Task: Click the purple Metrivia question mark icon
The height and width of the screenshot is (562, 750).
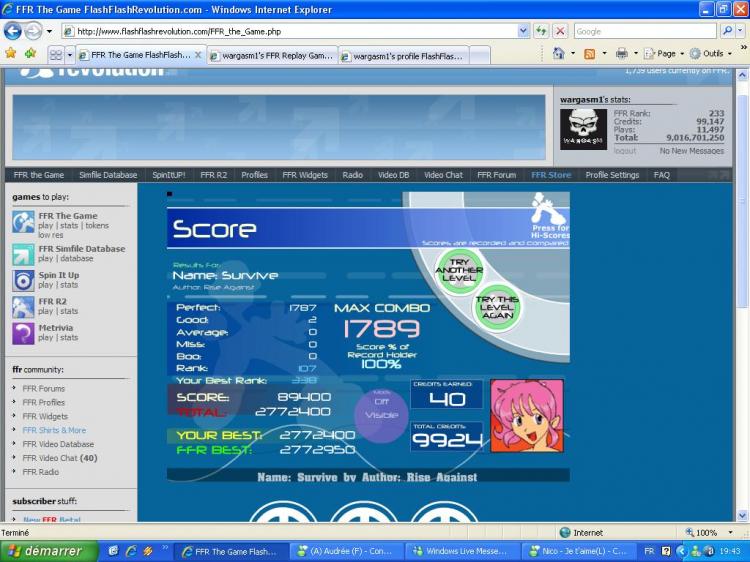Action: [23, 333]
